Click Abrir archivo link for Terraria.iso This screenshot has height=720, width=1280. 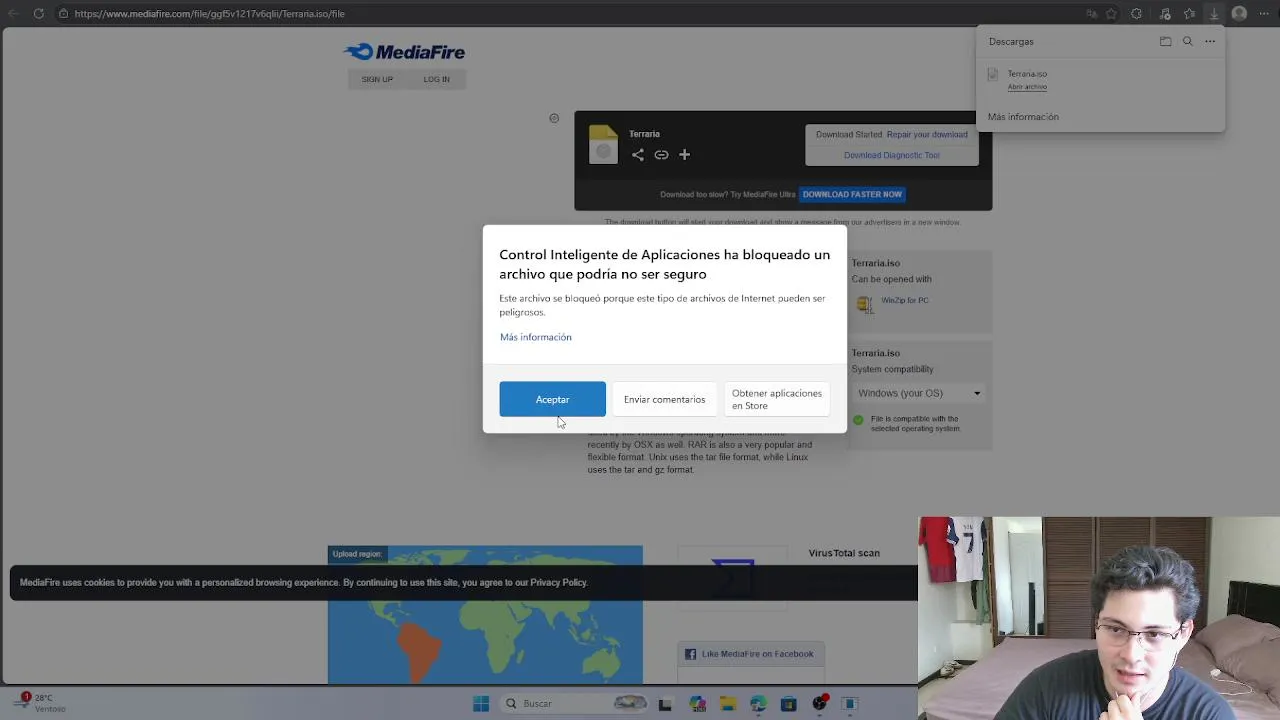1027,87
